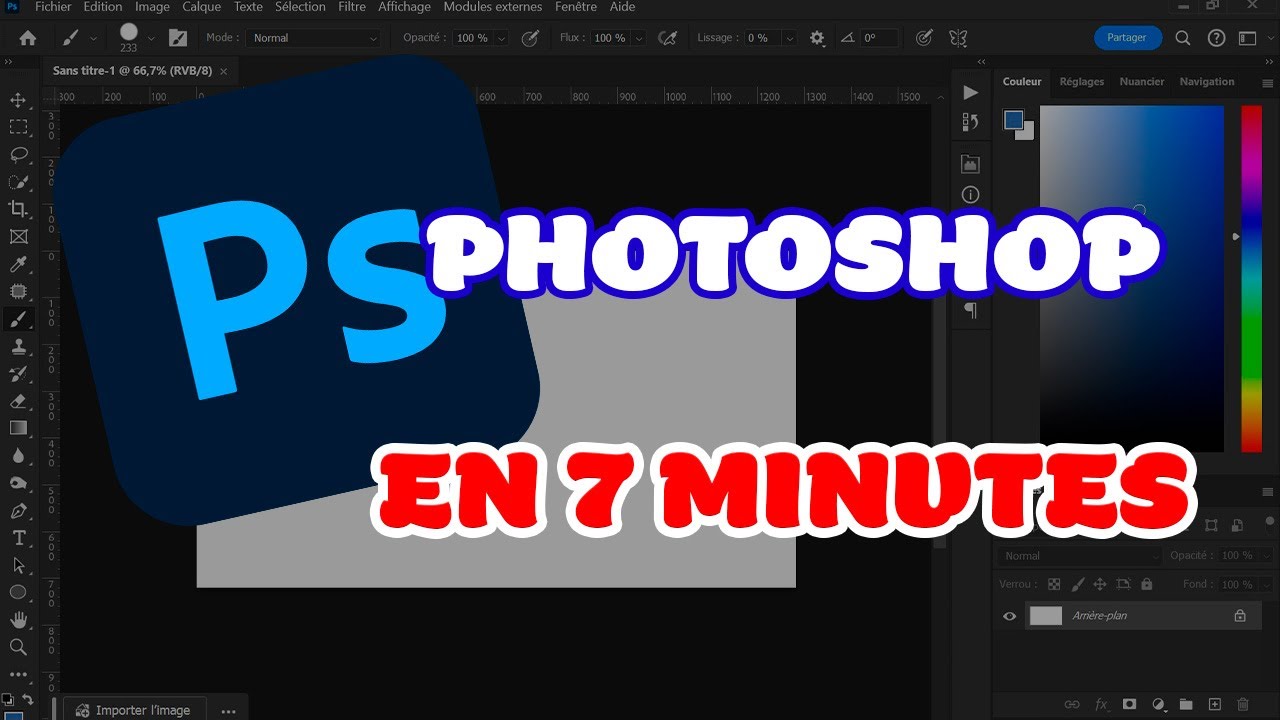Select the History Brush tool
The image size is (1280, 720).
pyautogui.click(x=18, y=374)
